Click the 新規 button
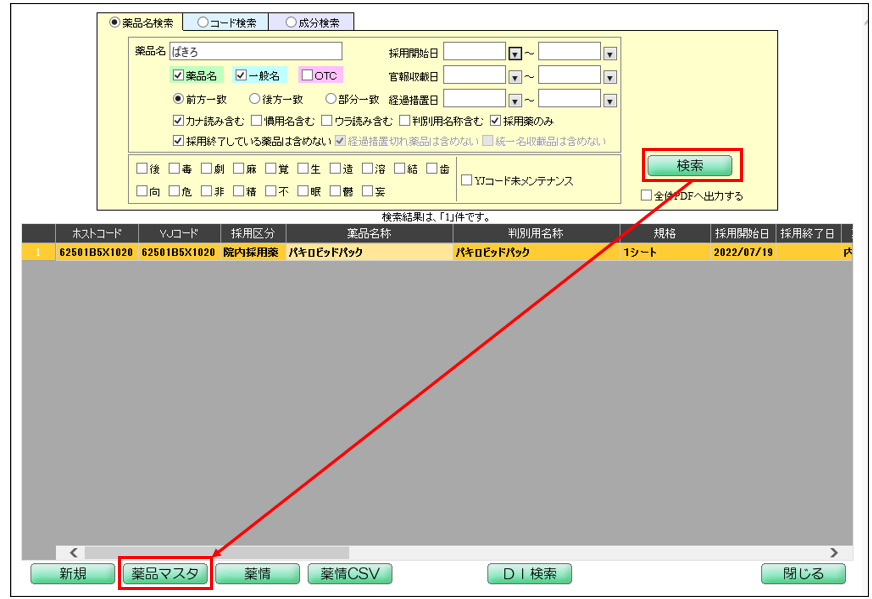This screenshot has height=599, width=872. click(x=72, y=574)
